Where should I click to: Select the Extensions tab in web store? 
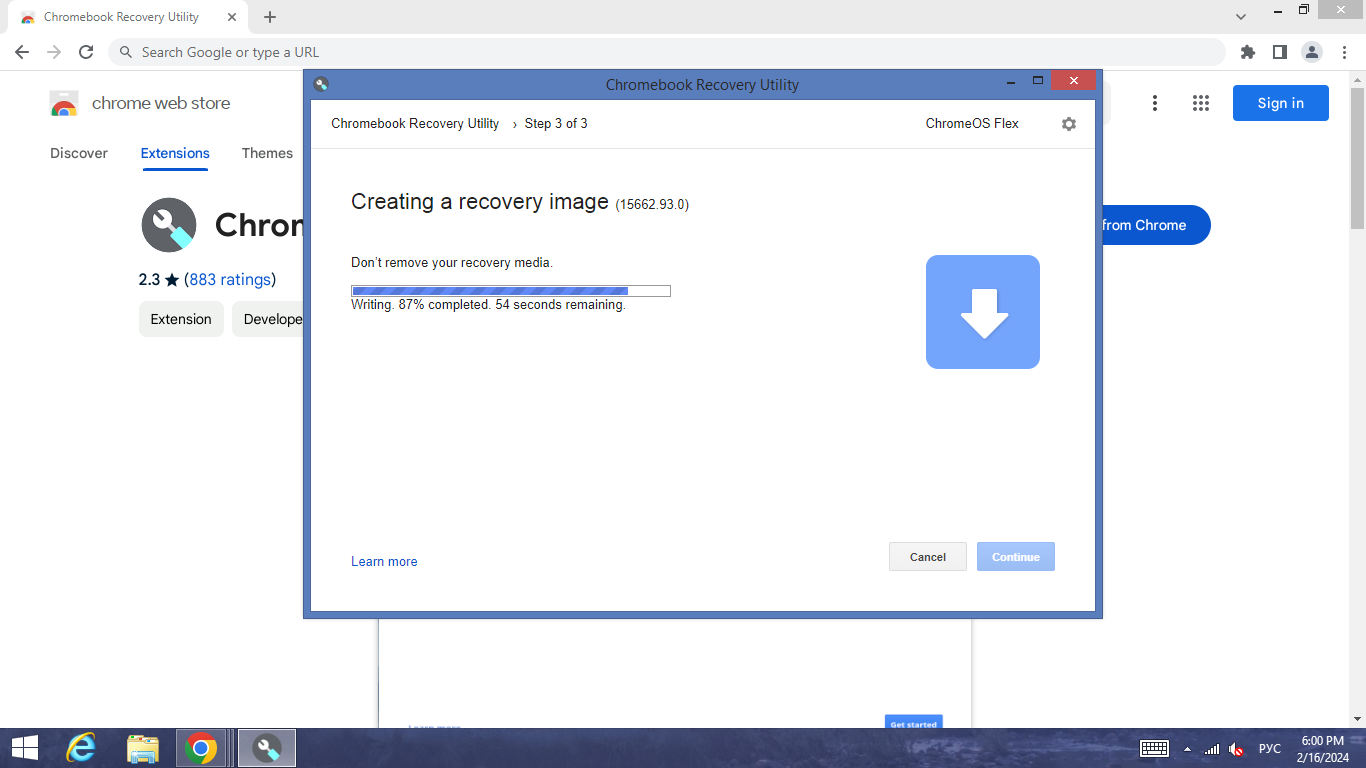click(175, 153)
